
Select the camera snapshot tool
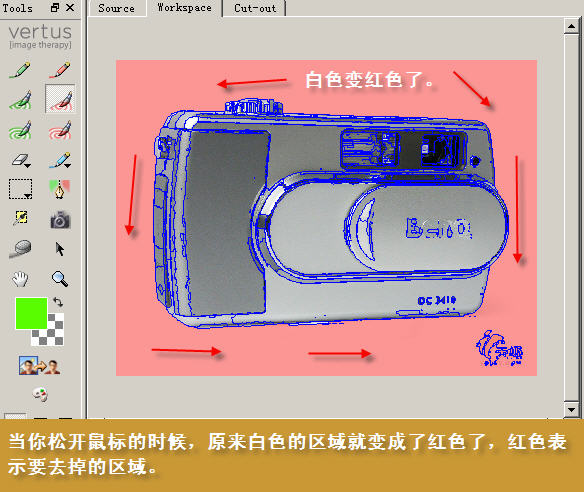(x=60, y=219)
